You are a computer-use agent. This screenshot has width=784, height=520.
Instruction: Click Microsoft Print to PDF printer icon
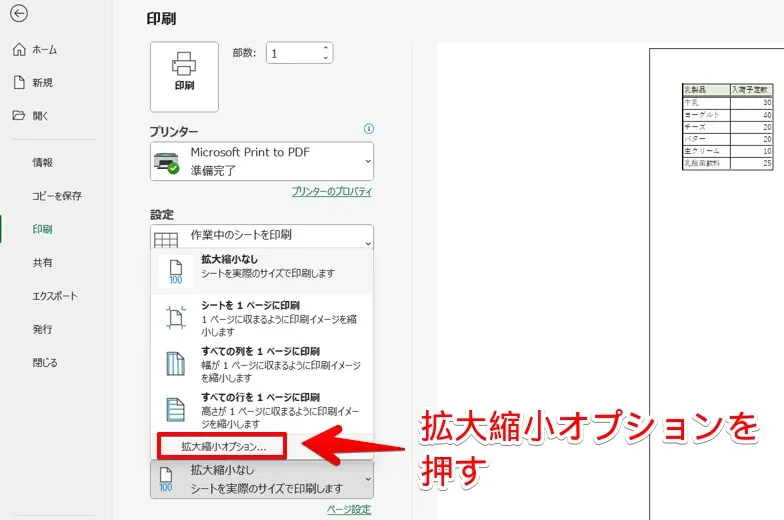click(166, 162)
